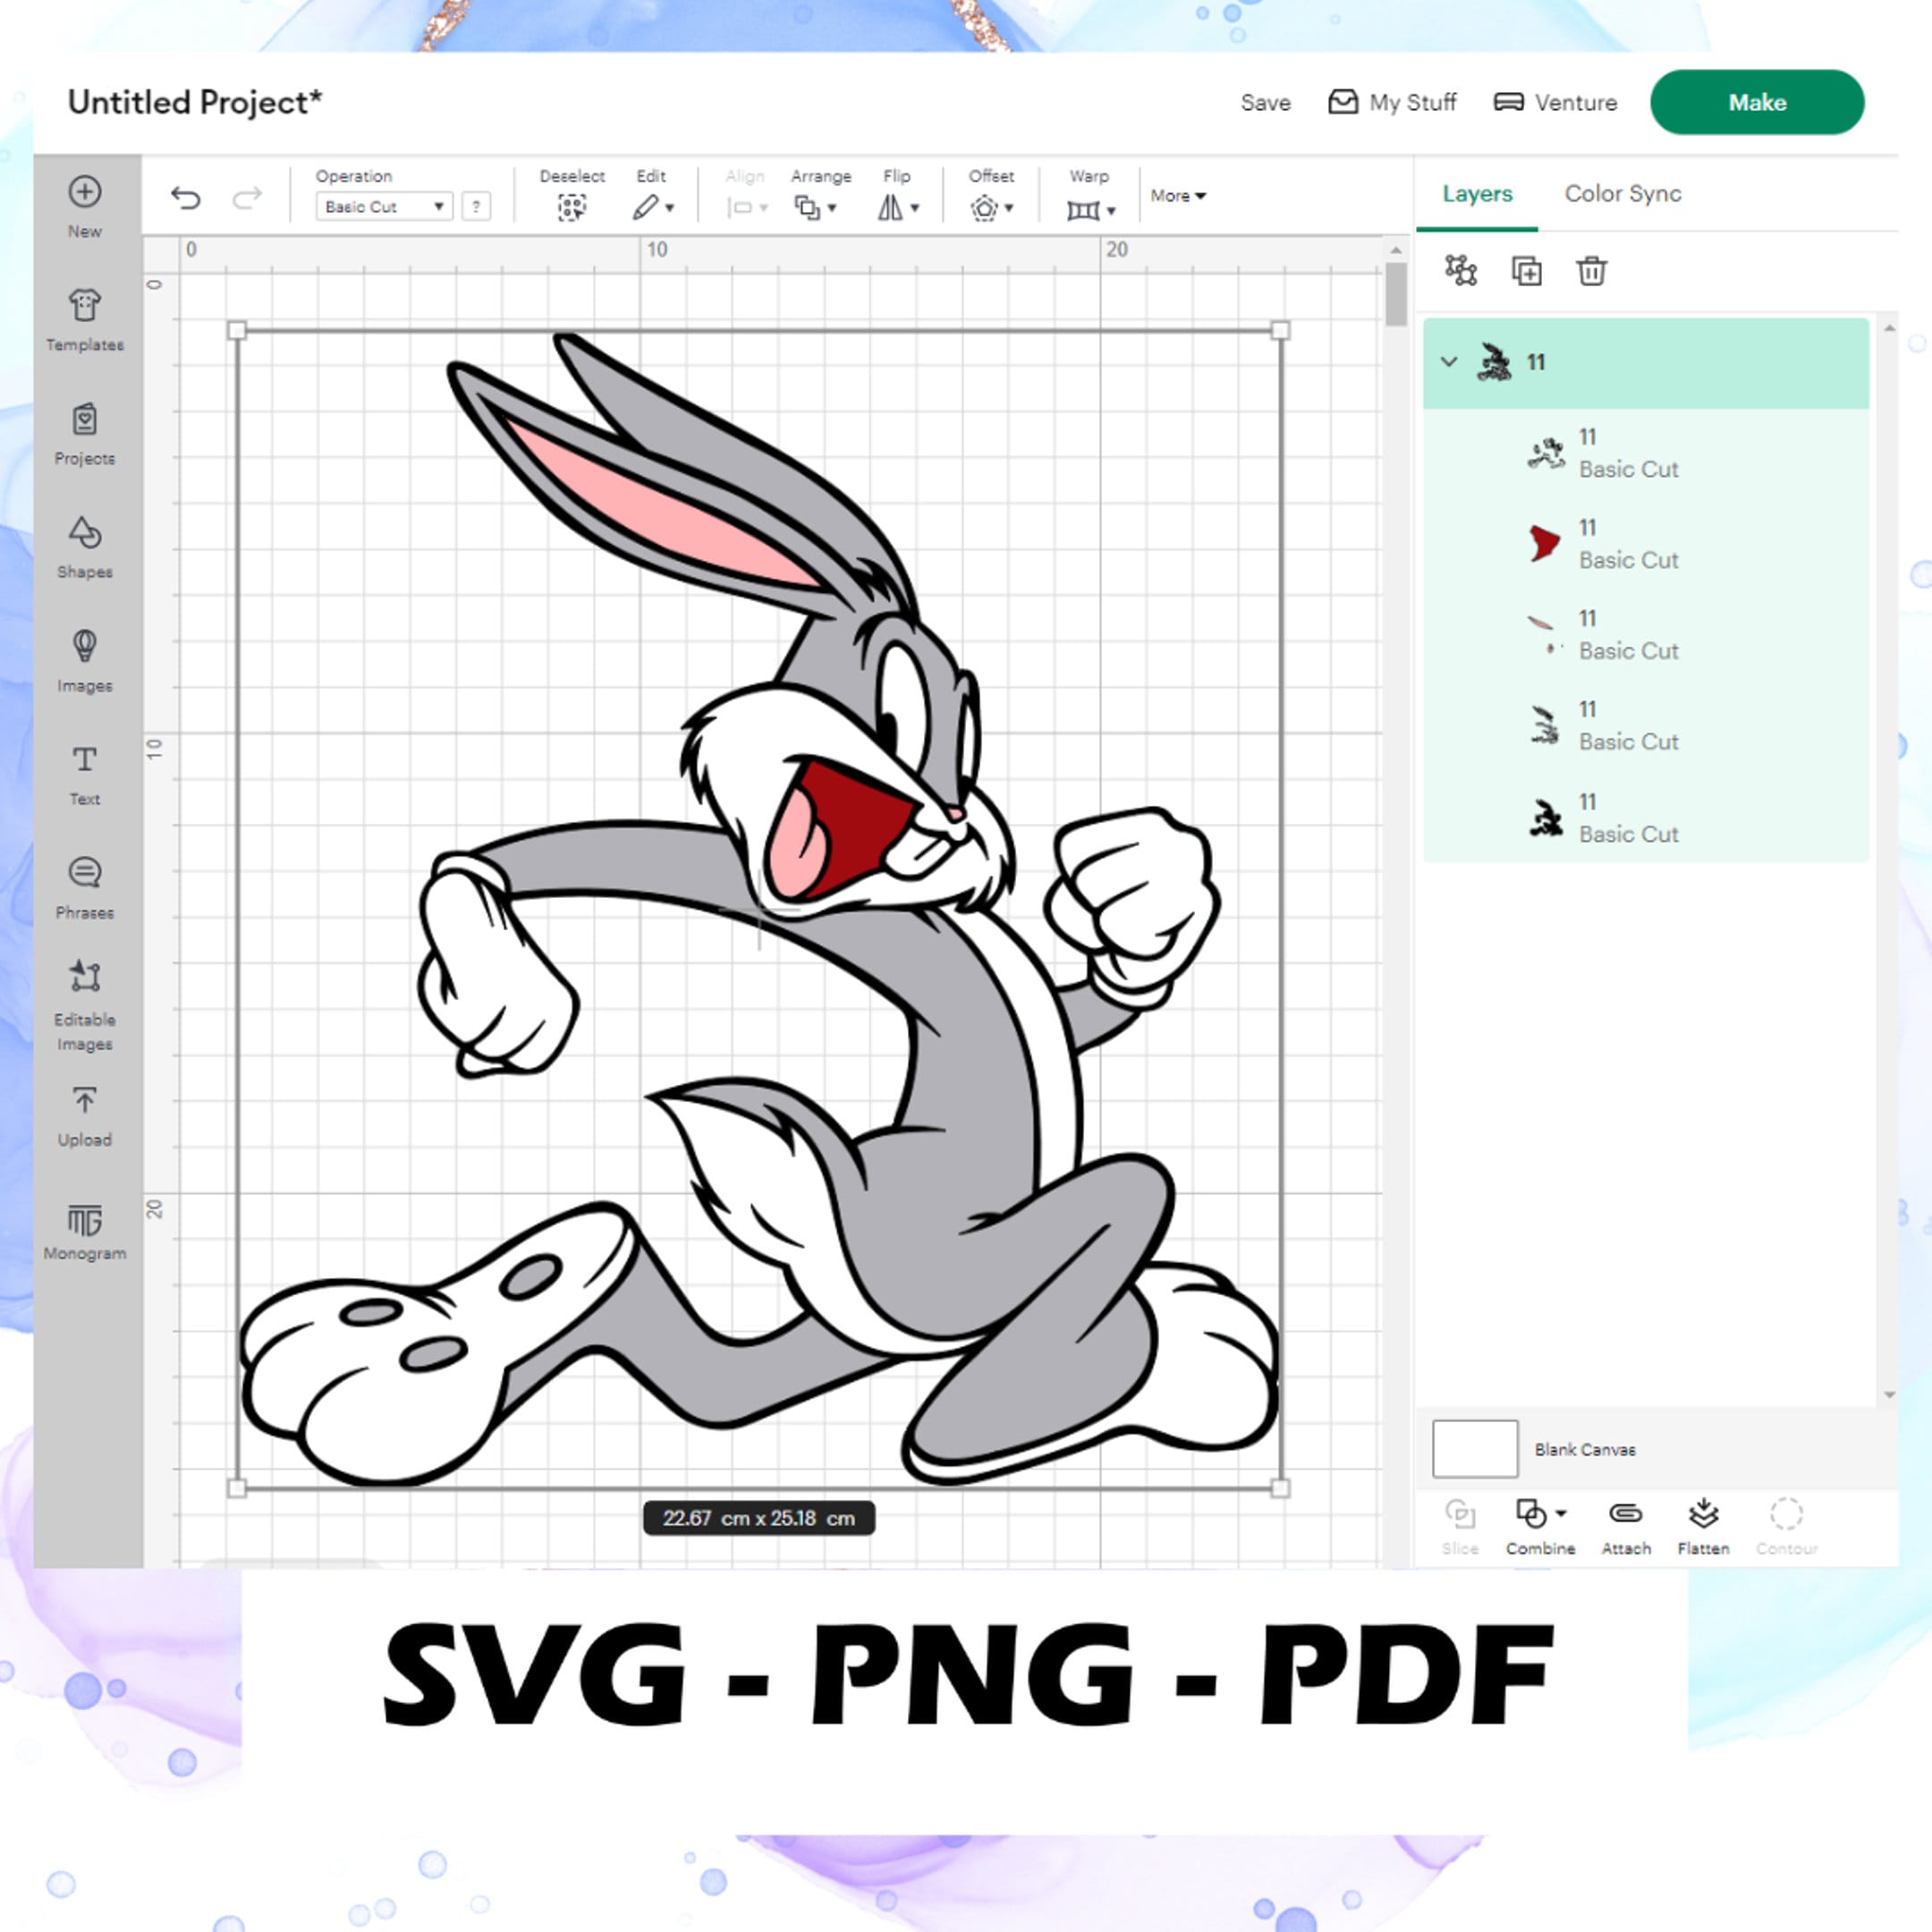The width and height of the screenshot is (1932, 1932).
Task: Click the Bugs Bunny image on canvas
Action: tap(758, 908)
